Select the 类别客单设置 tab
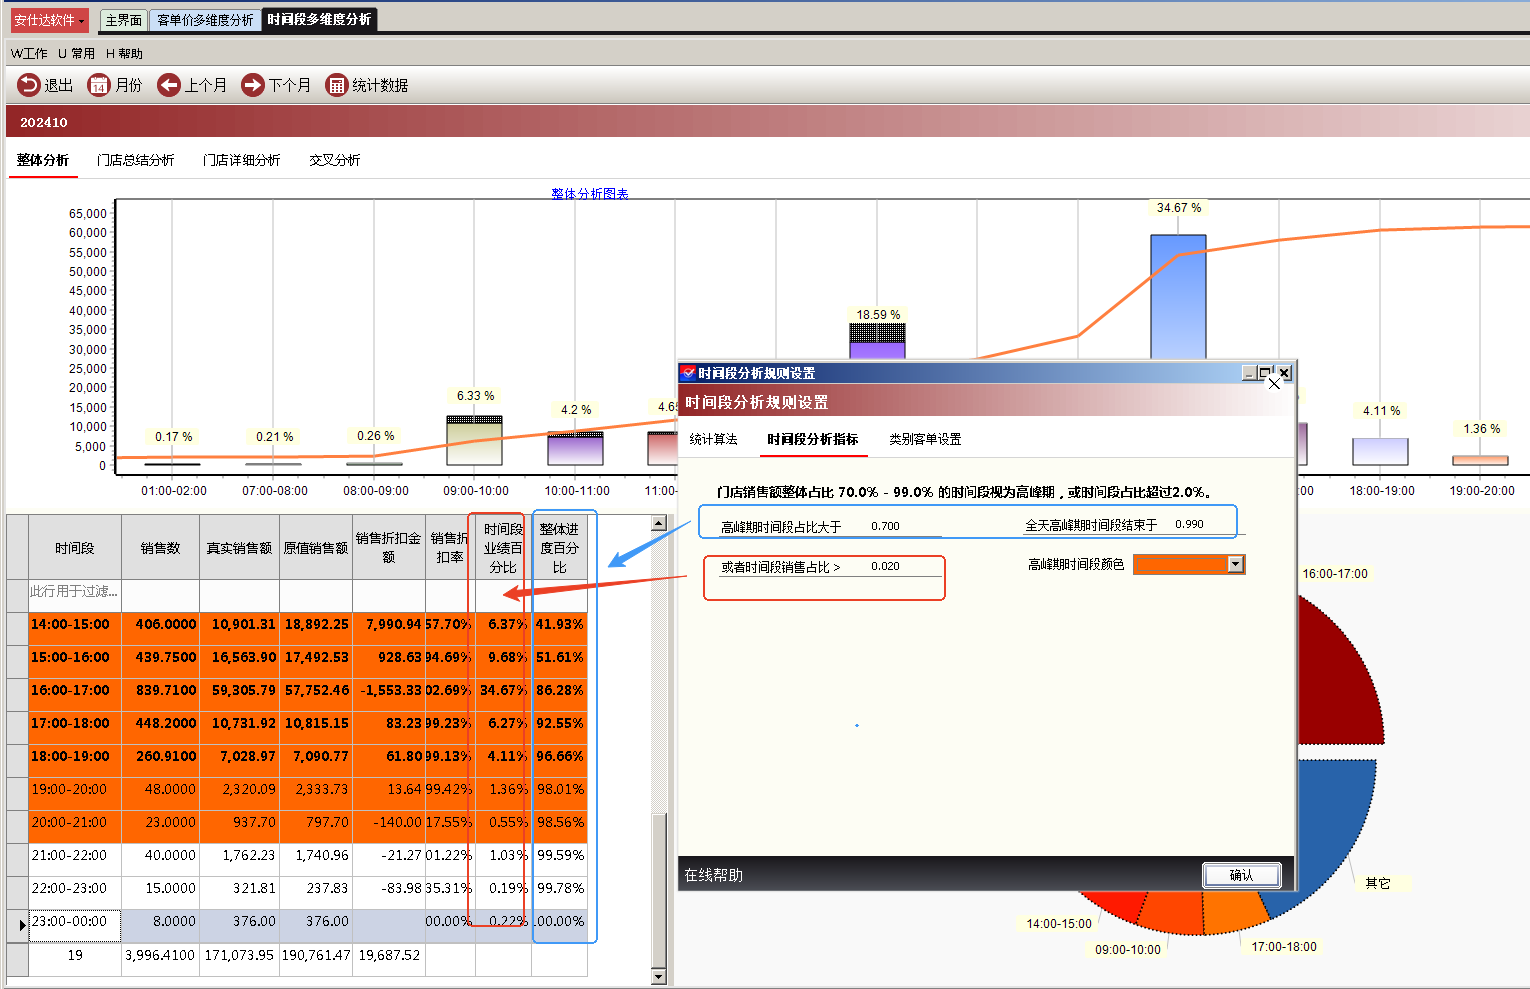Viewport: 1530px width, 989px height. coord(925,440)
